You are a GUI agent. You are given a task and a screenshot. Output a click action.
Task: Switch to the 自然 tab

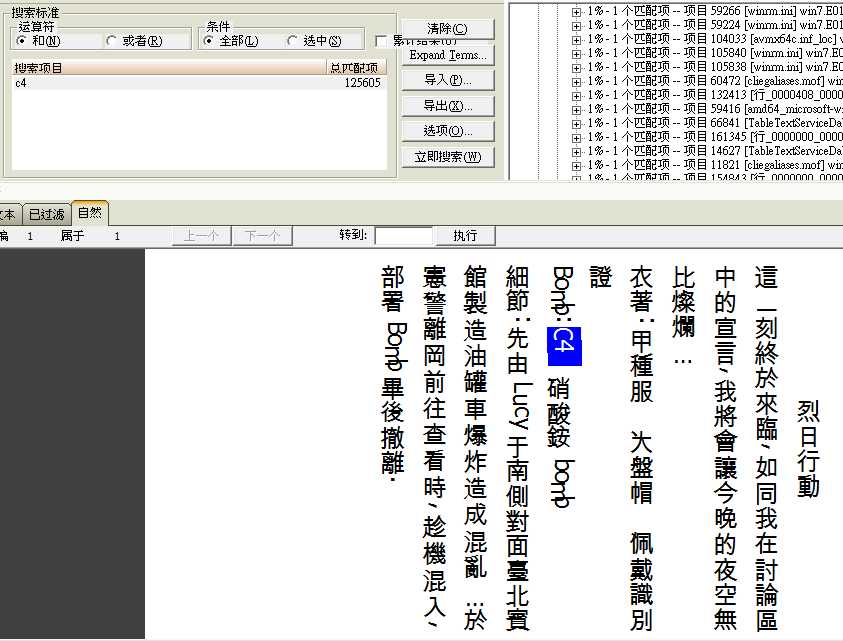pos(90,213)
